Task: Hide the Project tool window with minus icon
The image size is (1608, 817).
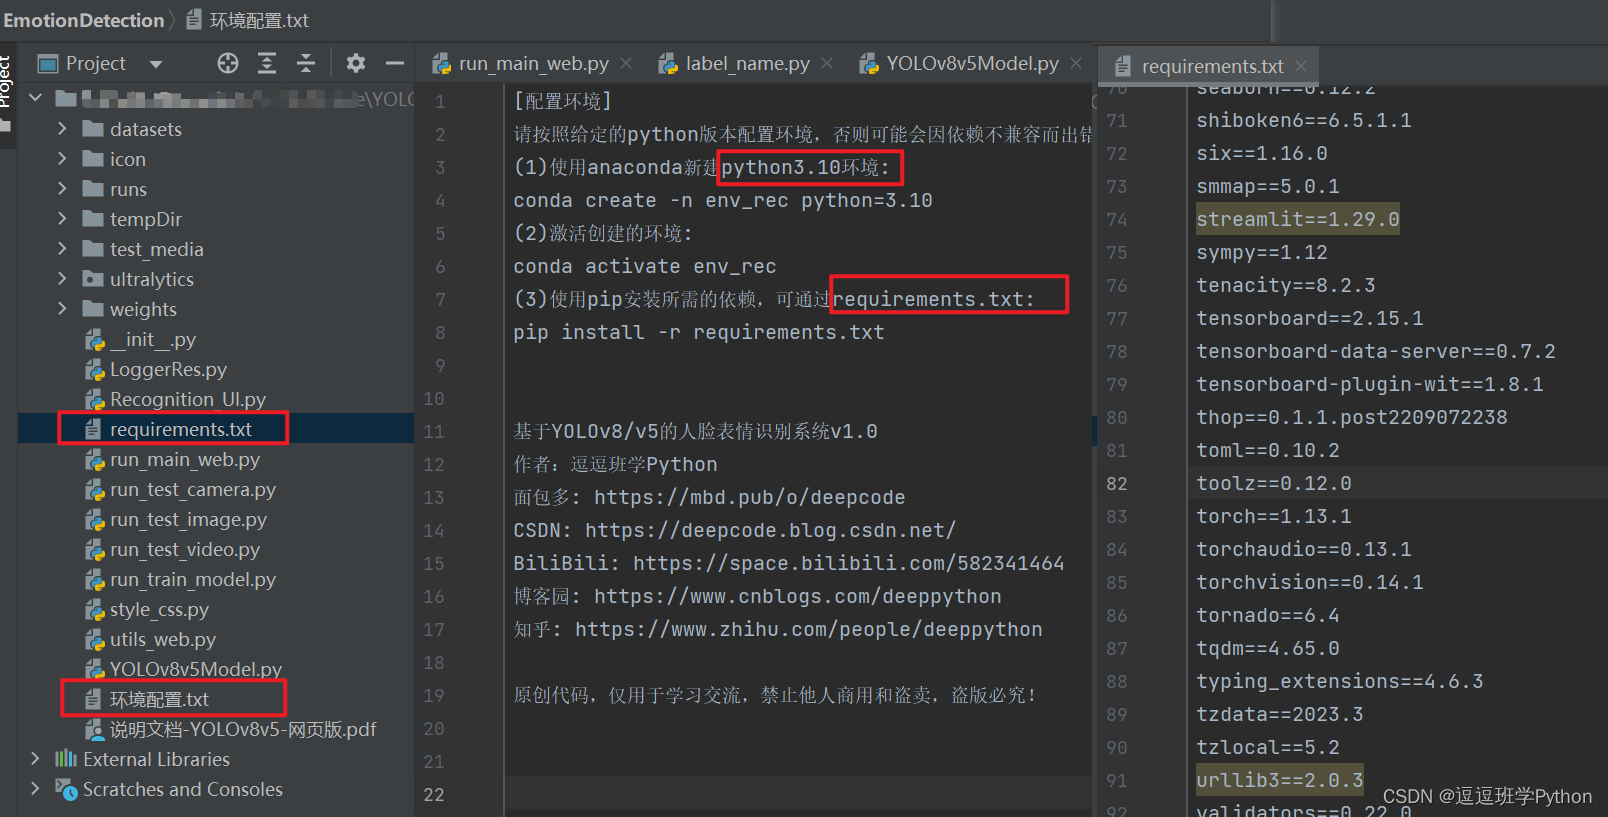Action: (x=395, y=64)
